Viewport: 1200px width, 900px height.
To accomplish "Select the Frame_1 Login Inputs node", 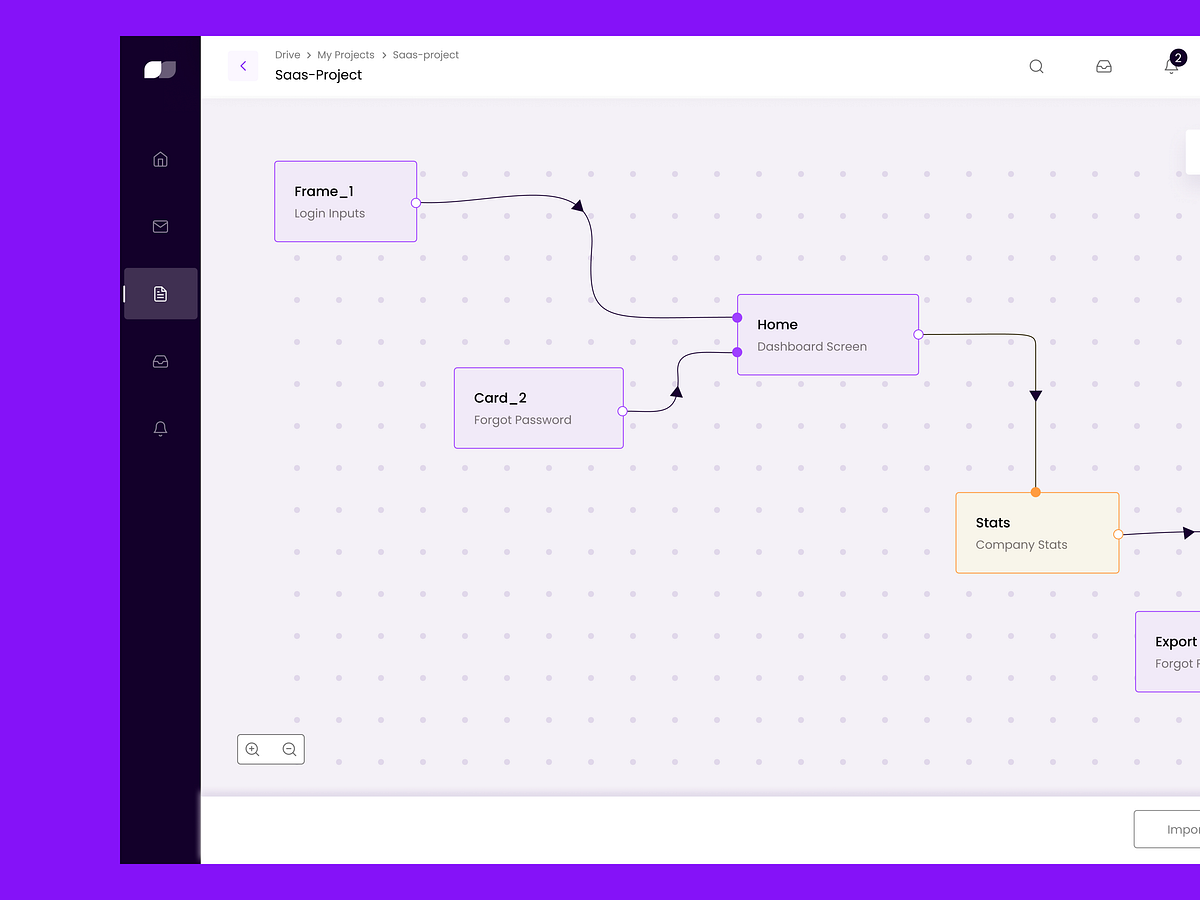I will [345, 201].
